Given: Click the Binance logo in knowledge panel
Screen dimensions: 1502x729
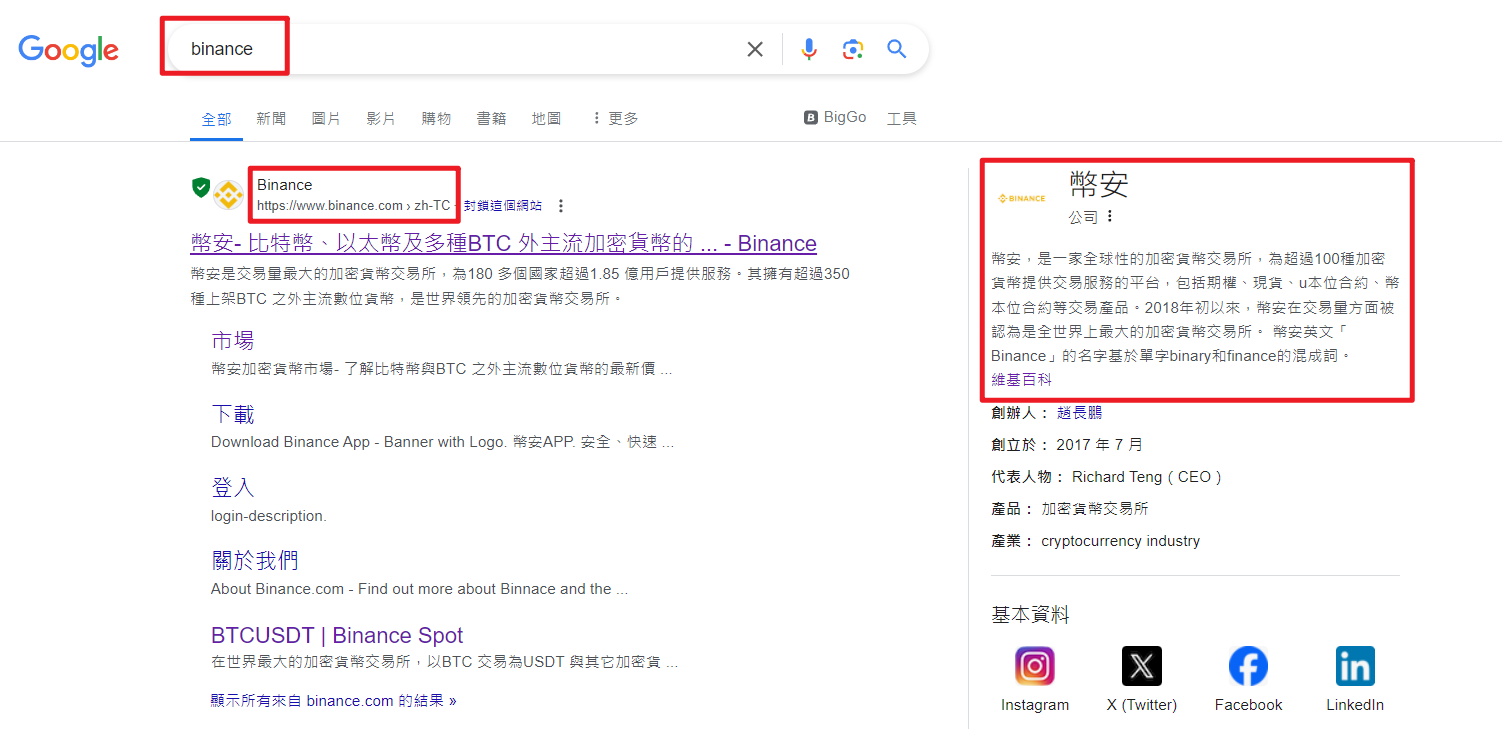Looking at the screenshot, I should click(x=1022, y=198).
